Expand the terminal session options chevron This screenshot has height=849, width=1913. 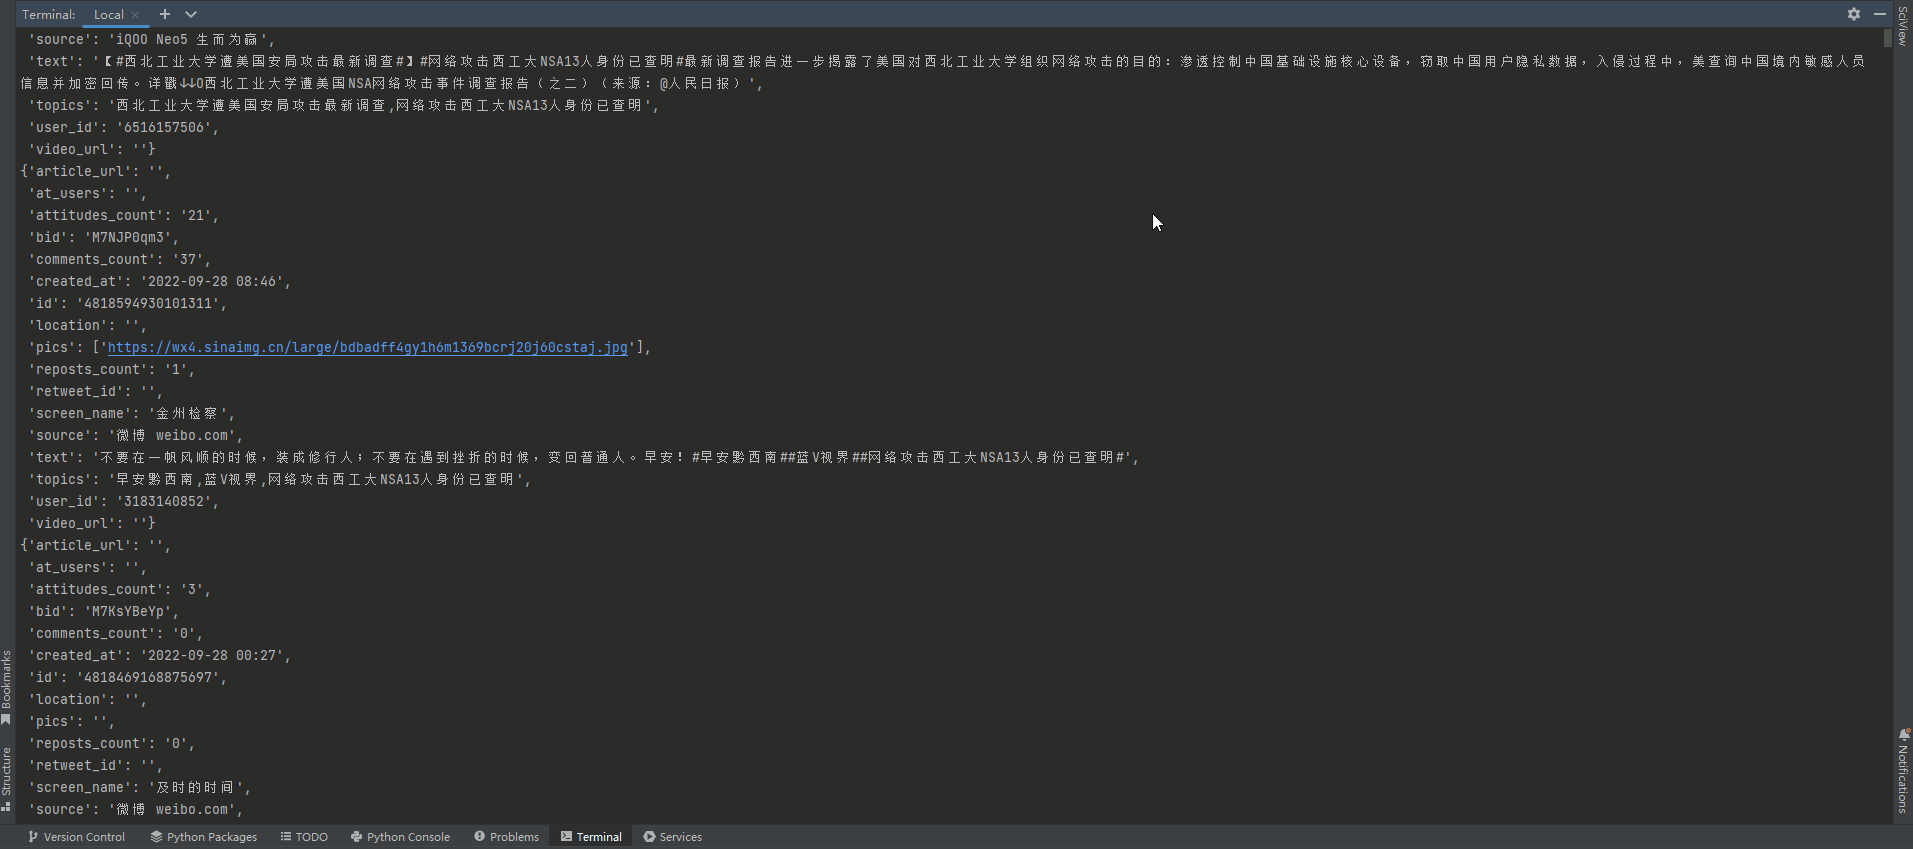point(191,14)
